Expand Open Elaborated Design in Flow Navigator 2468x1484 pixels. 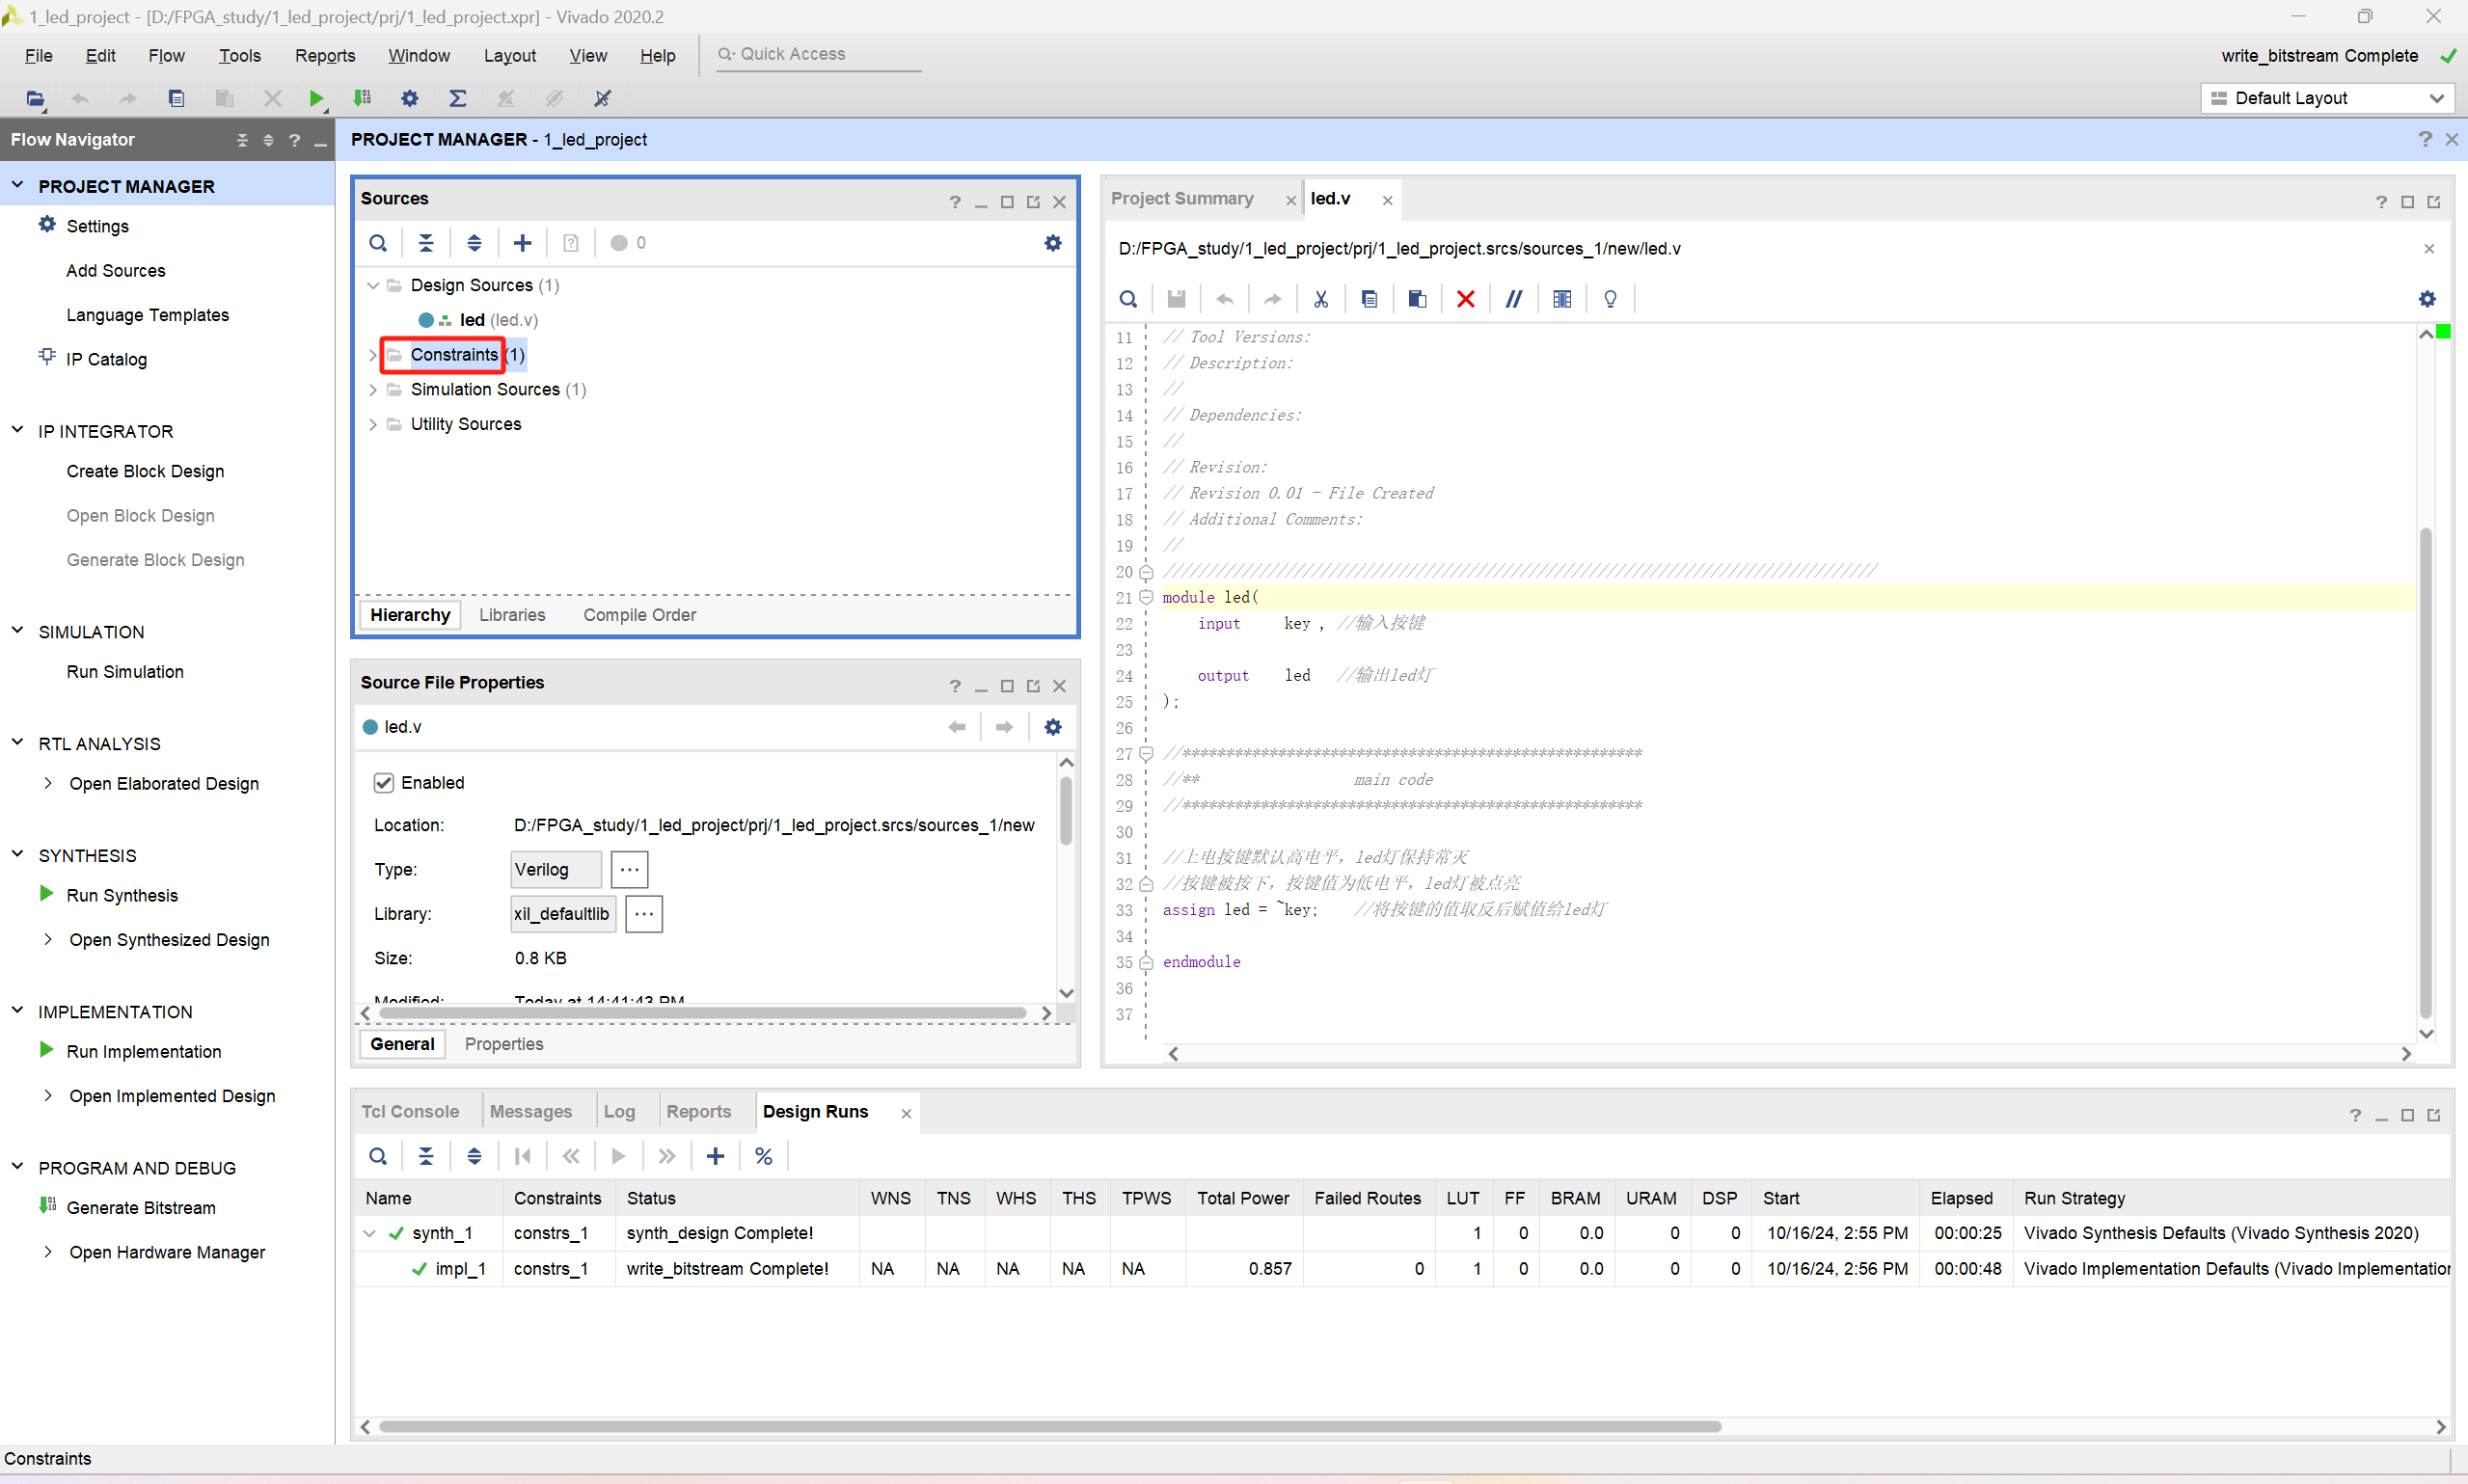click(x=47, y=783)
